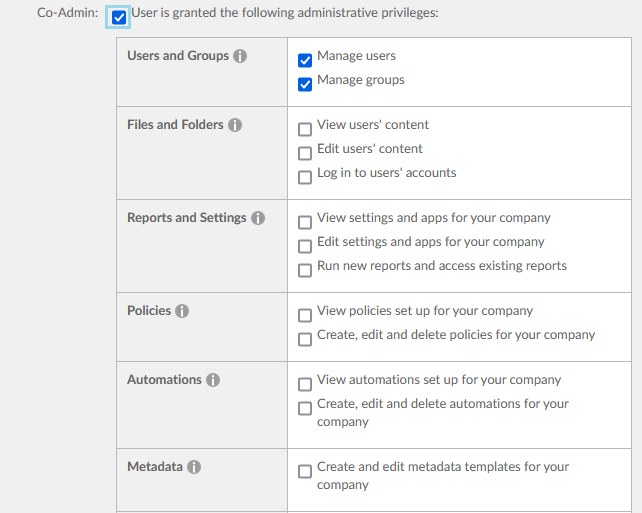Check Create, edit and delete automations
This screenshot has height=513, width=642.
305,408
